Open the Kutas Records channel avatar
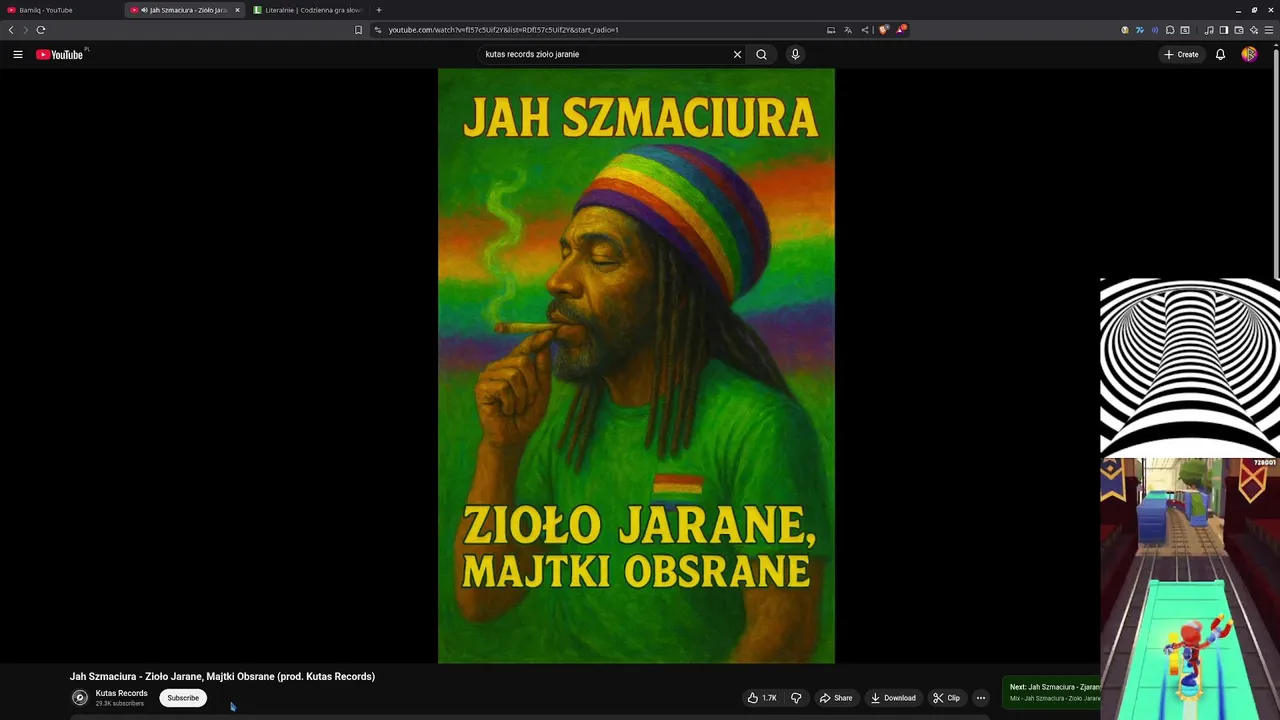1280x720 pixels. click(x=80, y=698)
